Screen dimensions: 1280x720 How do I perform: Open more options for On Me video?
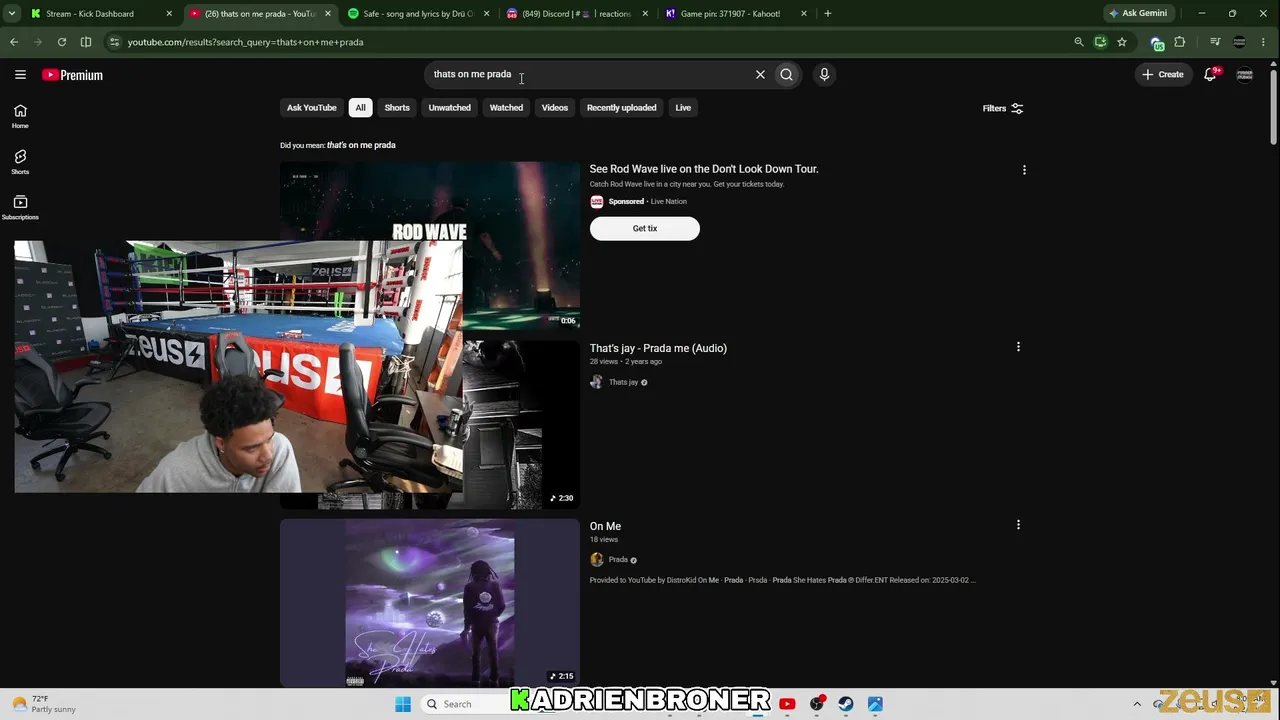(1018, 525)
